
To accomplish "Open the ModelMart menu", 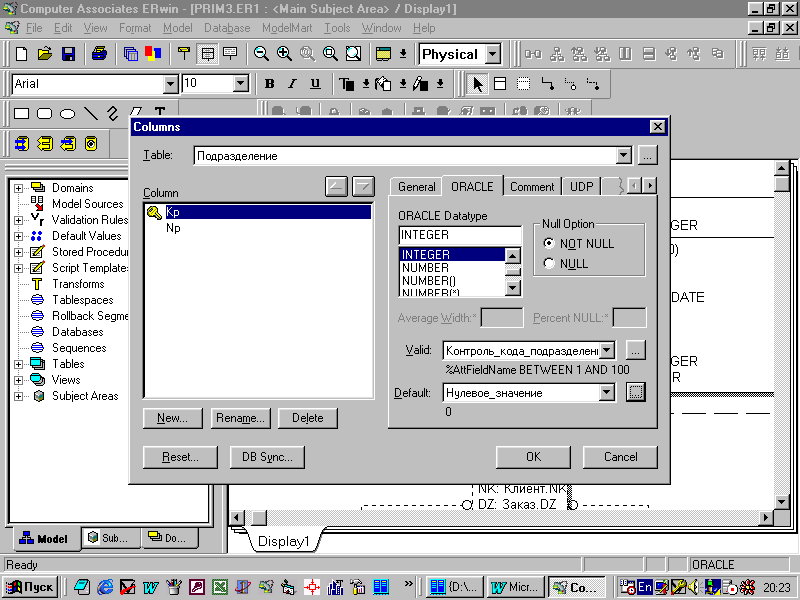I will pos(287,28).
